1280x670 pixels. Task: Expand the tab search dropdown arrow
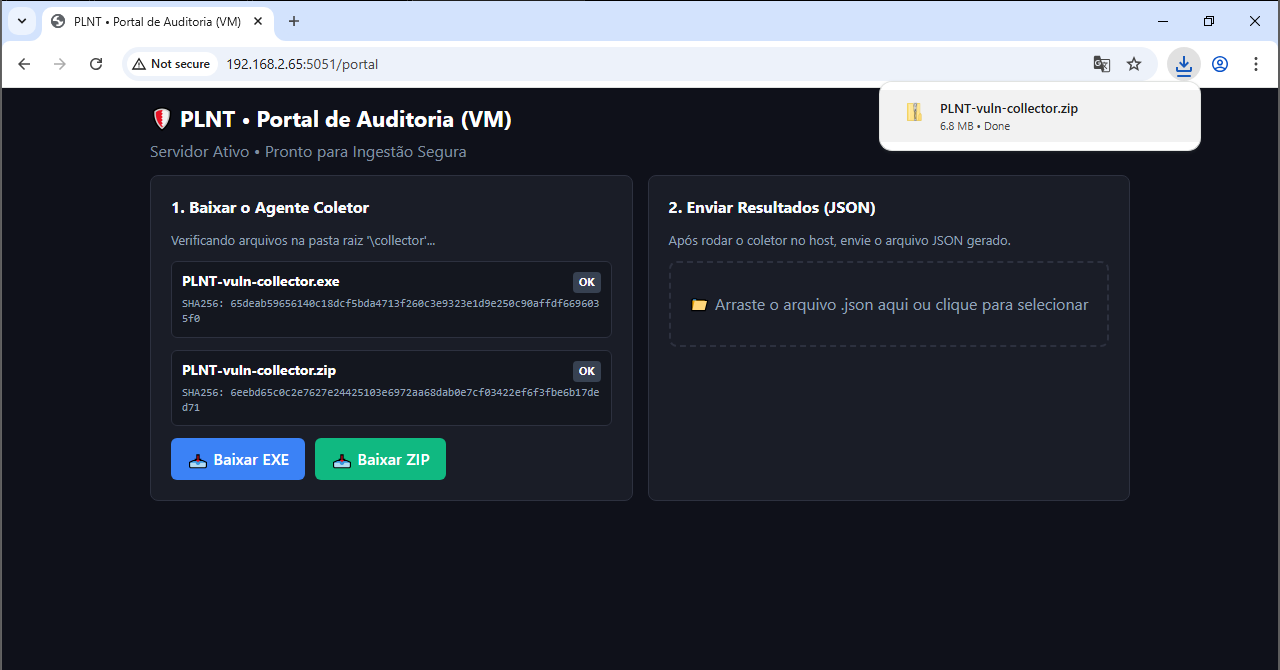(21, 21)
